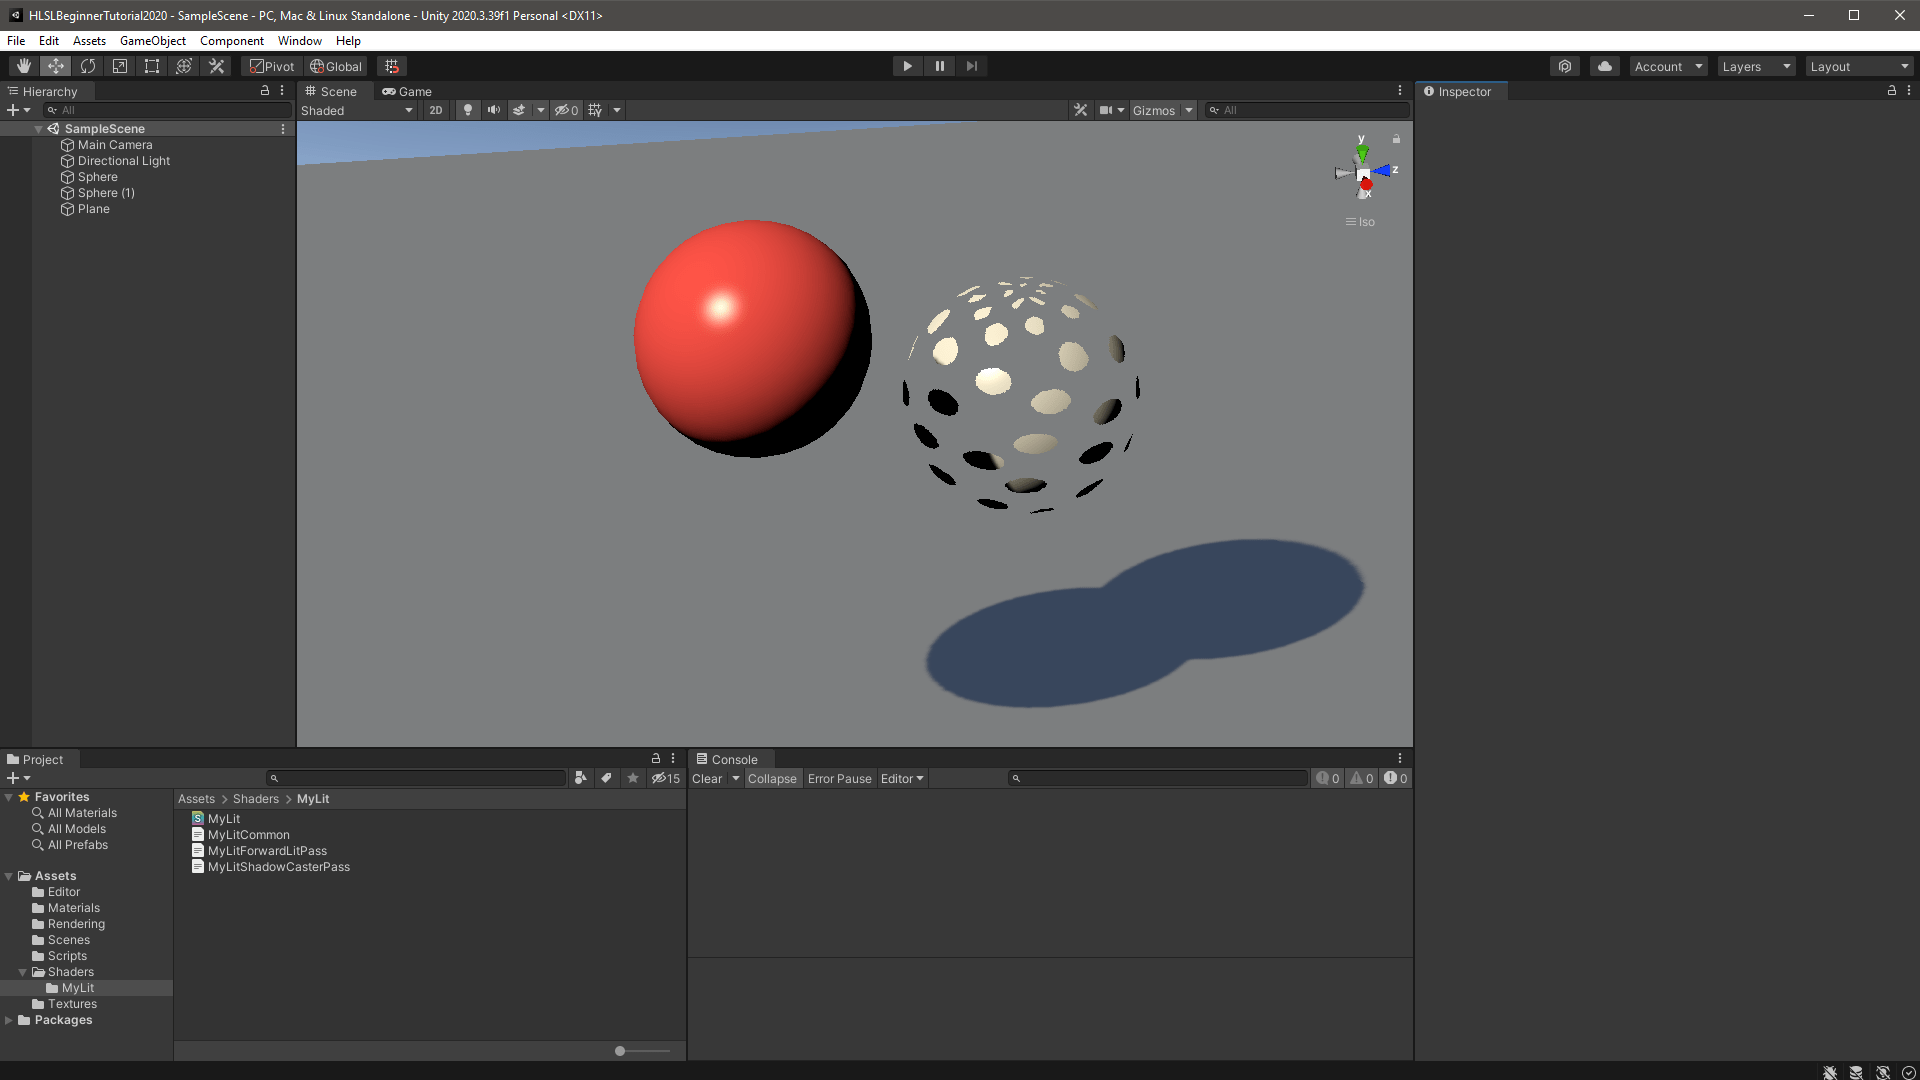Toggle Error Pause in Console

pos(840,779)
